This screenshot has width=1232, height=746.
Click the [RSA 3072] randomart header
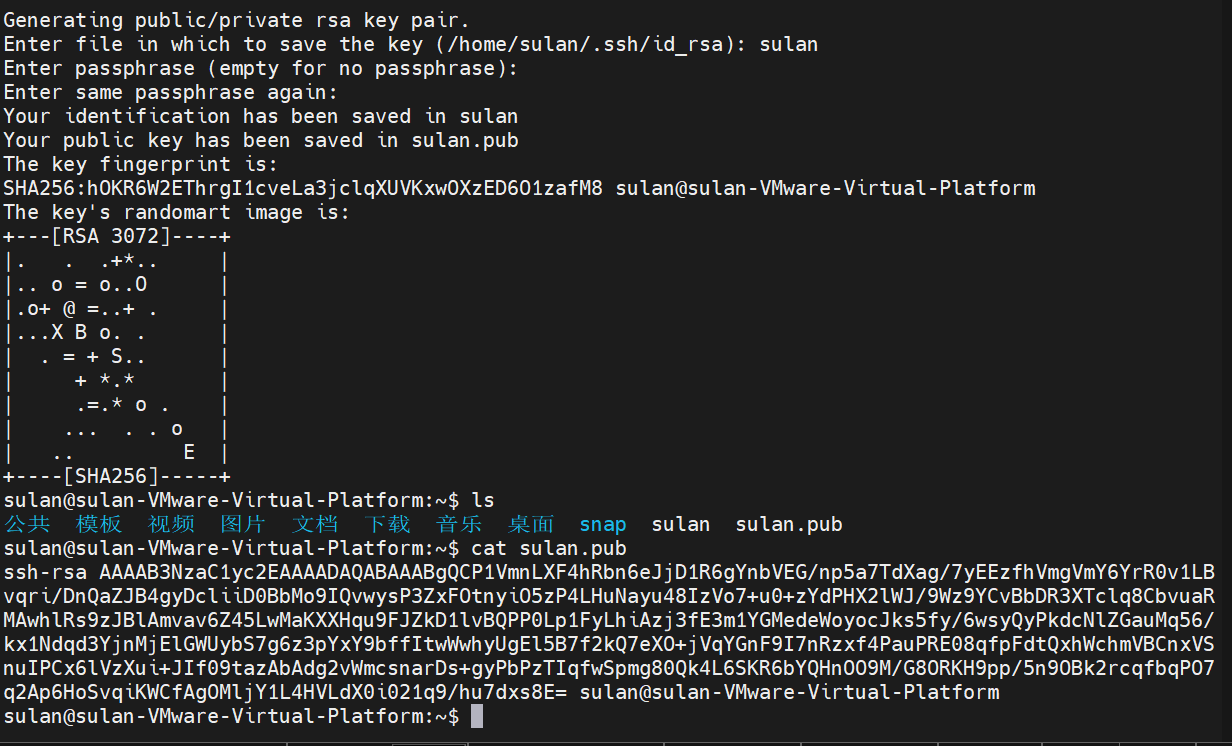(x=117, y=236)
